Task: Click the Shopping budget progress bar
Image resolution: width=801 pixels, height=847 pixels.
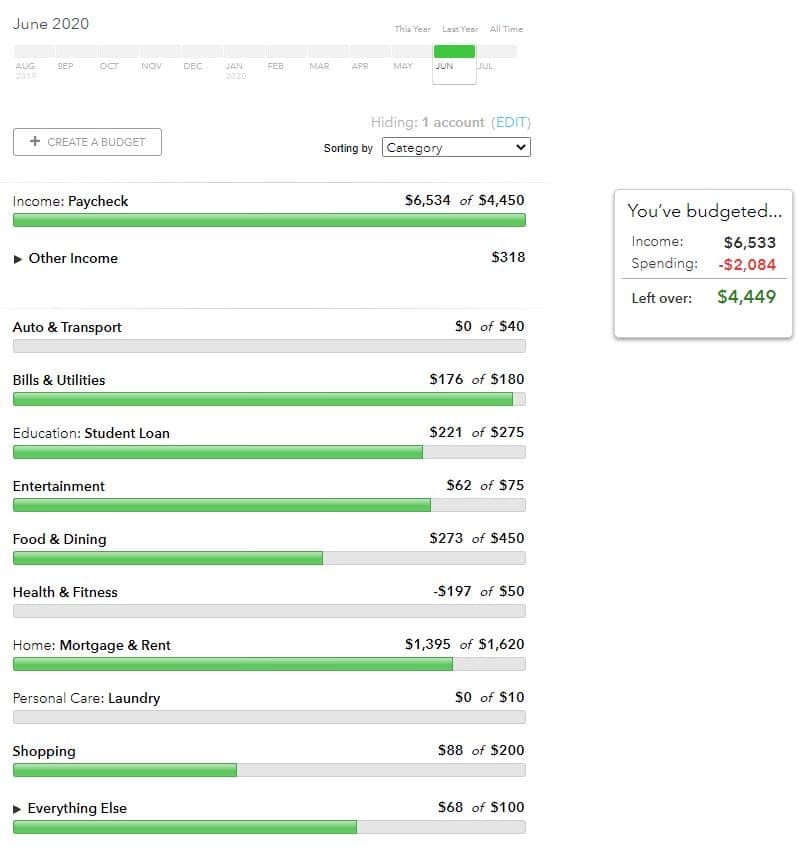Action: click(268, 770)
